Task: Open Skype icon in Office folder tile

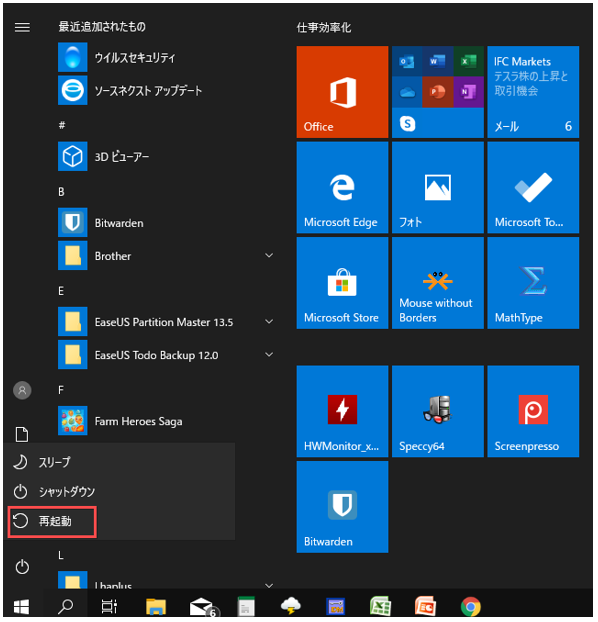Action: (408, 124)
